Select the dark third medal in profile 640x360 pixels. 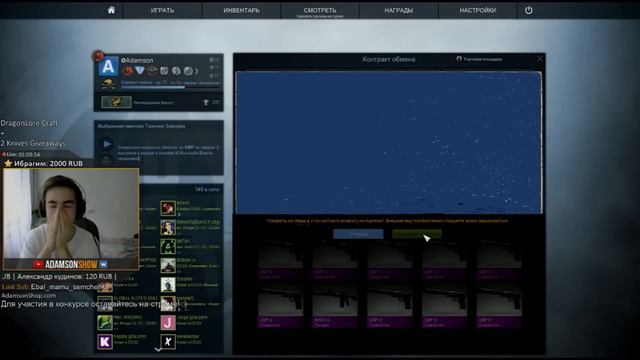[x=152, y=71]
